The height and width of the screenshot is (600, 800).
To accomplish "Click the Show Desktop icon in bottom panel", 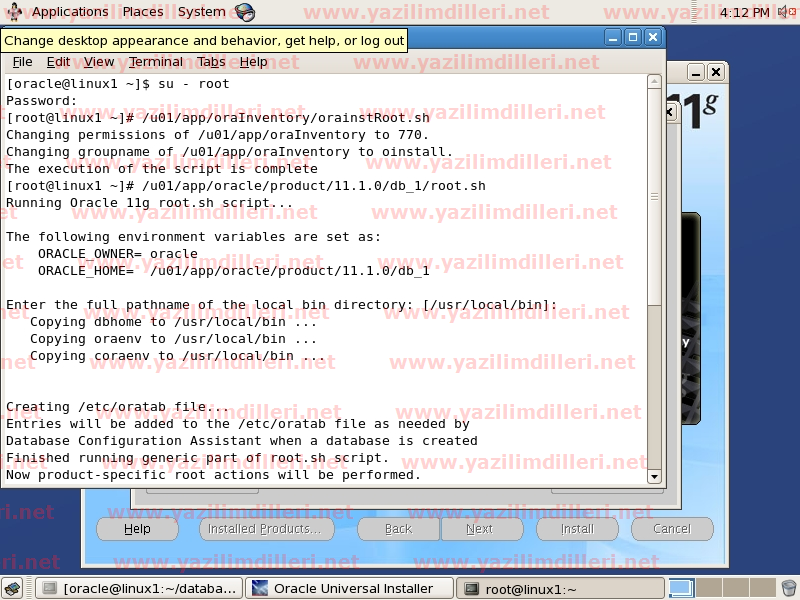I will (x=13, y=588).
